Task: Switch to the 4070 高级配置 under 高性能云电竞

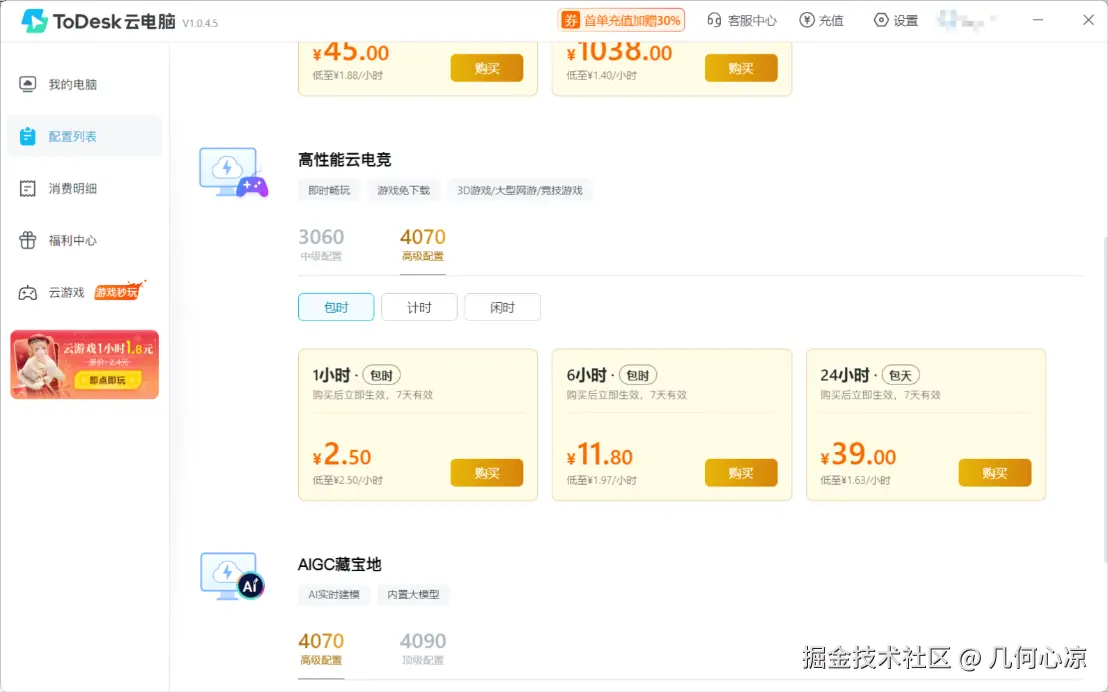Action: (x=423, y=240)
